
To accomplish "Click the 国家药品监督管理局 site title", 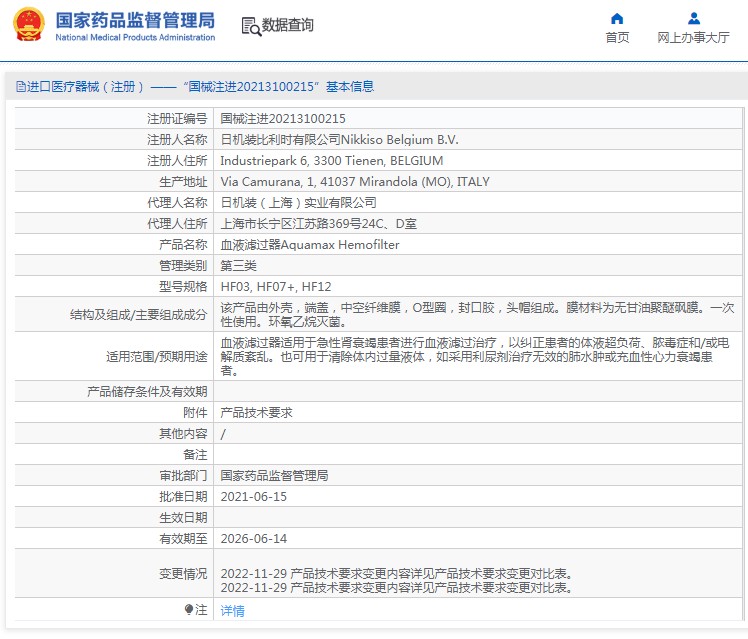I will click(135, 21).
